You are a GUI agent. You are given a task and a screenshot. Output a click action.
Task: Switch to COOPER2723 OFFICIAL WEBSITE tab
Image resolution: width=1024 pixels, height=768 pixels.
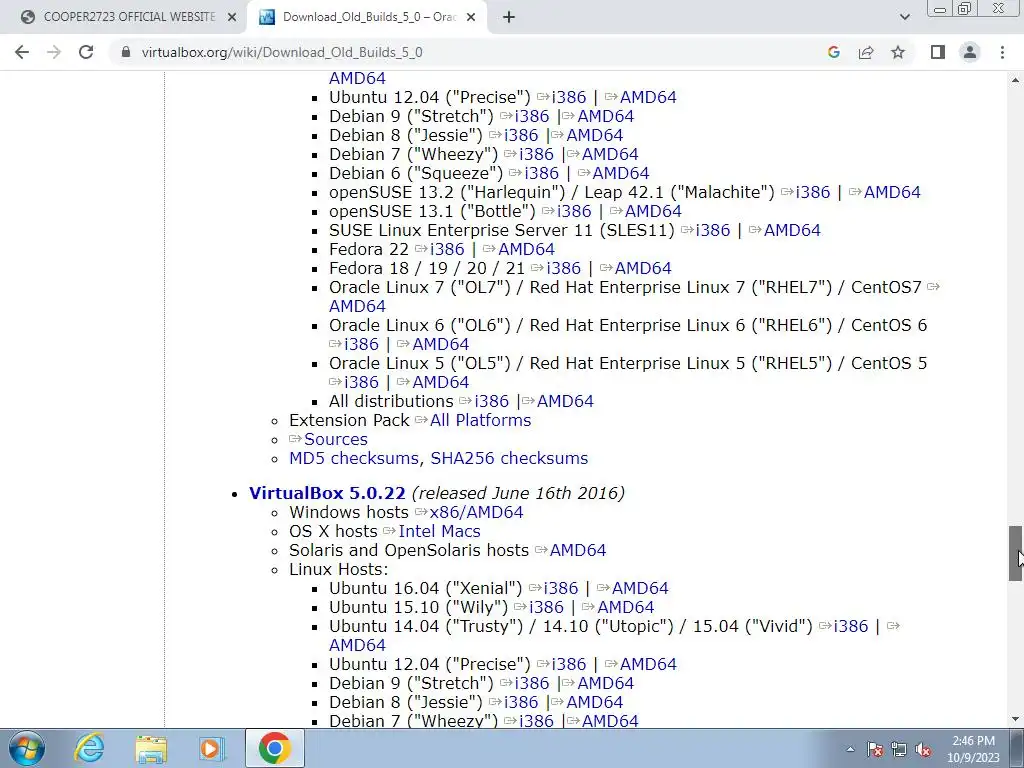pyautogui.click(x=129, y=18)
